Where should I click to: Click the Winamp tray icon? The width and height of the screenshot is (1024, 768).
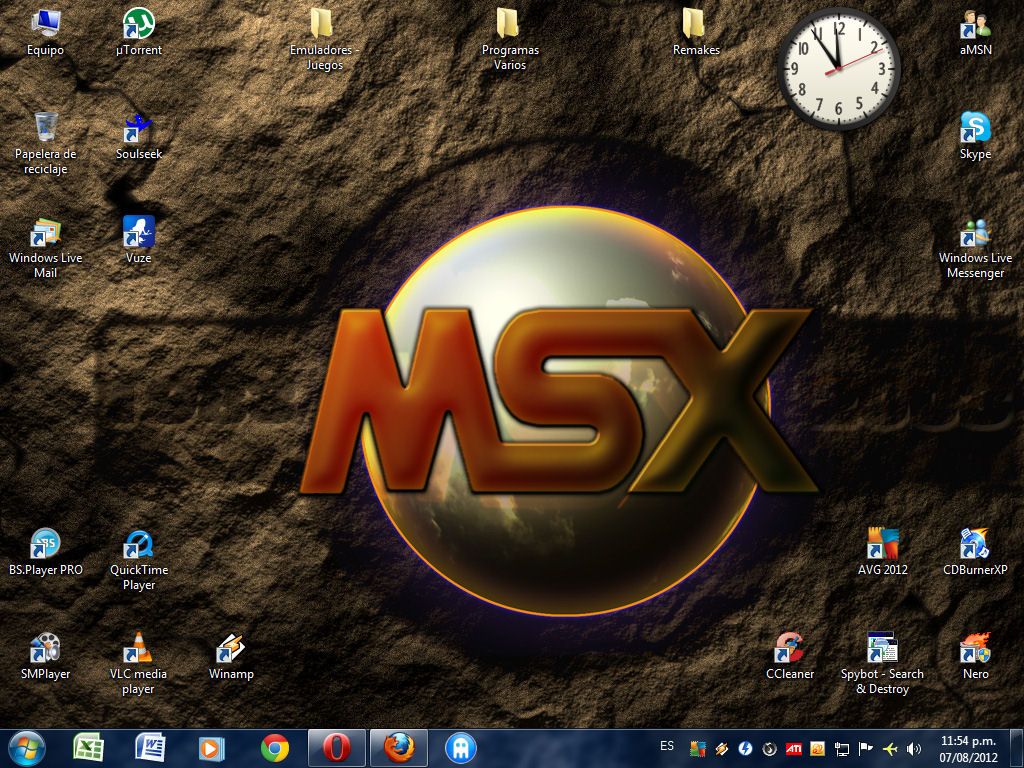[x=722, y=748]
